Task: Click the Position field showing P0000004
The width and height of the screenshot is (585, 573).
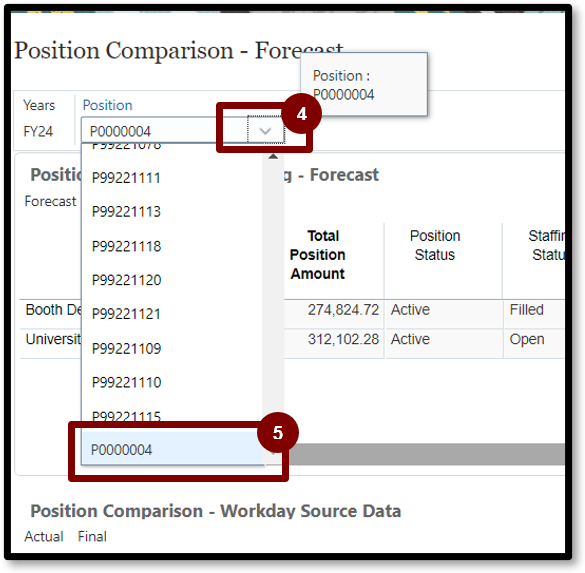Action: [165, 131]
